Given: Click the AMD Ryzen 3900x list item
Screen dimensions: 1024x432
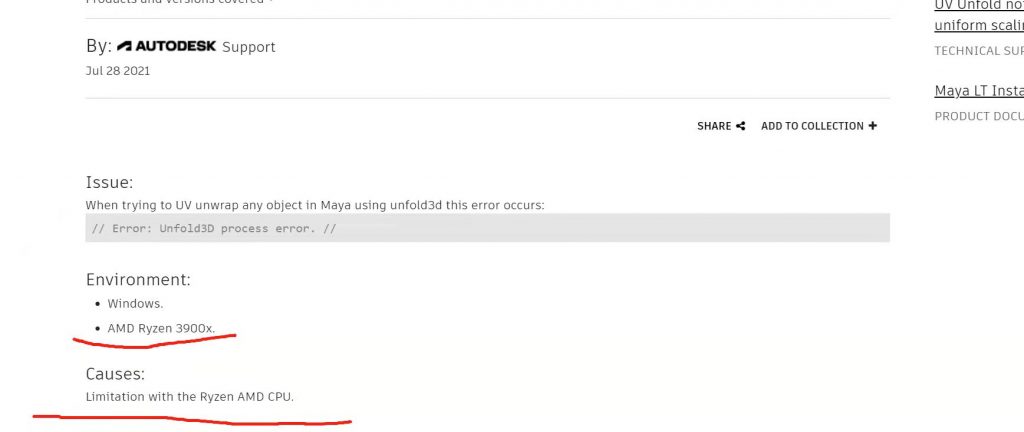Looking at the screenshot, I should tap(161, 328).
